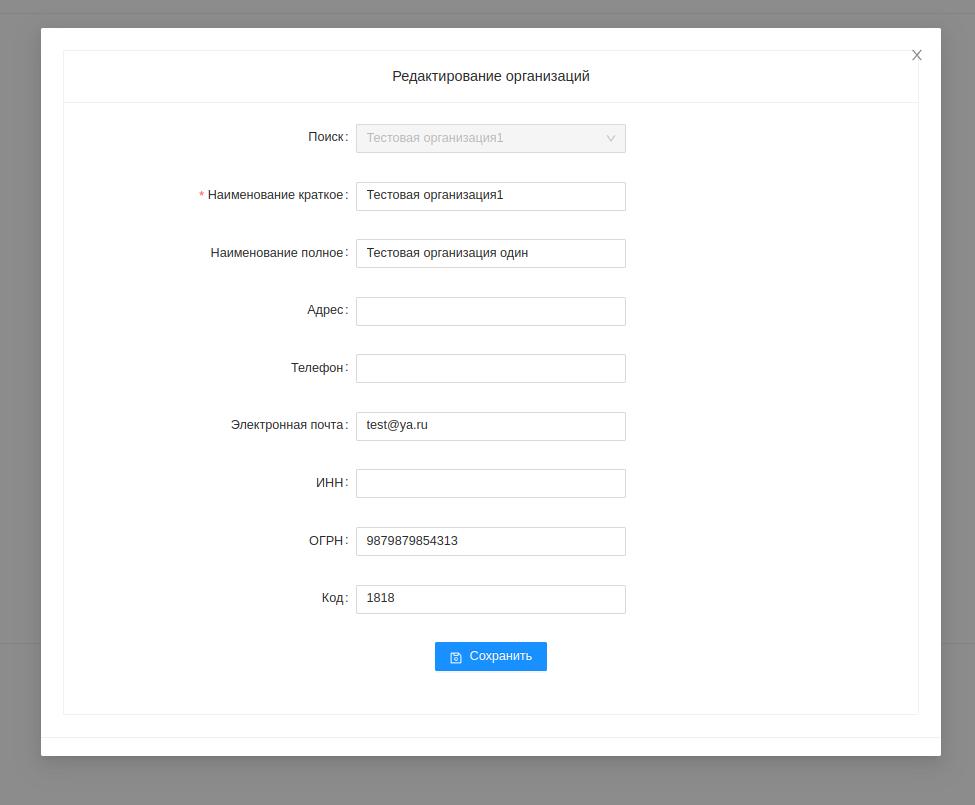
Task: Click into the Наименование полное field
Action: (490, 253)
